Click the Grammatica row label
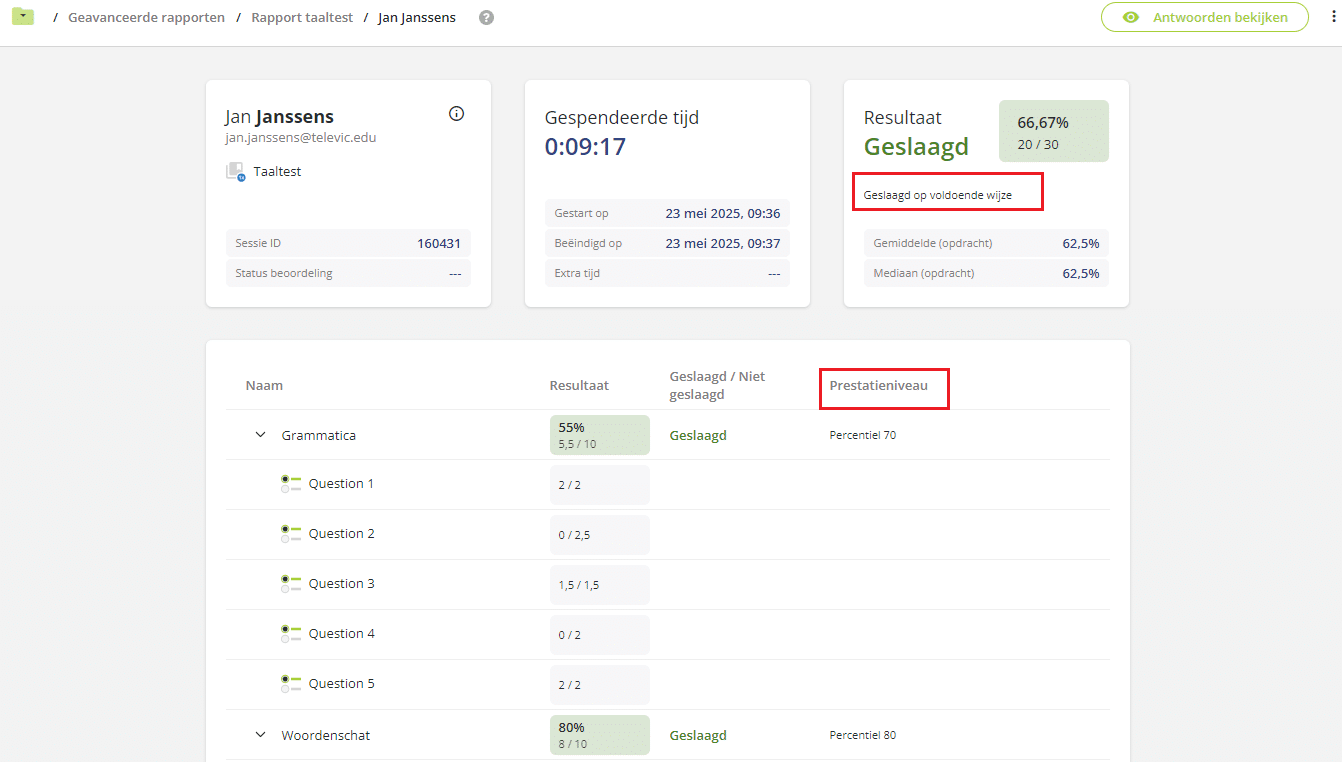The height and width of the screenshot is (762, 1342). tap(319, 435)
